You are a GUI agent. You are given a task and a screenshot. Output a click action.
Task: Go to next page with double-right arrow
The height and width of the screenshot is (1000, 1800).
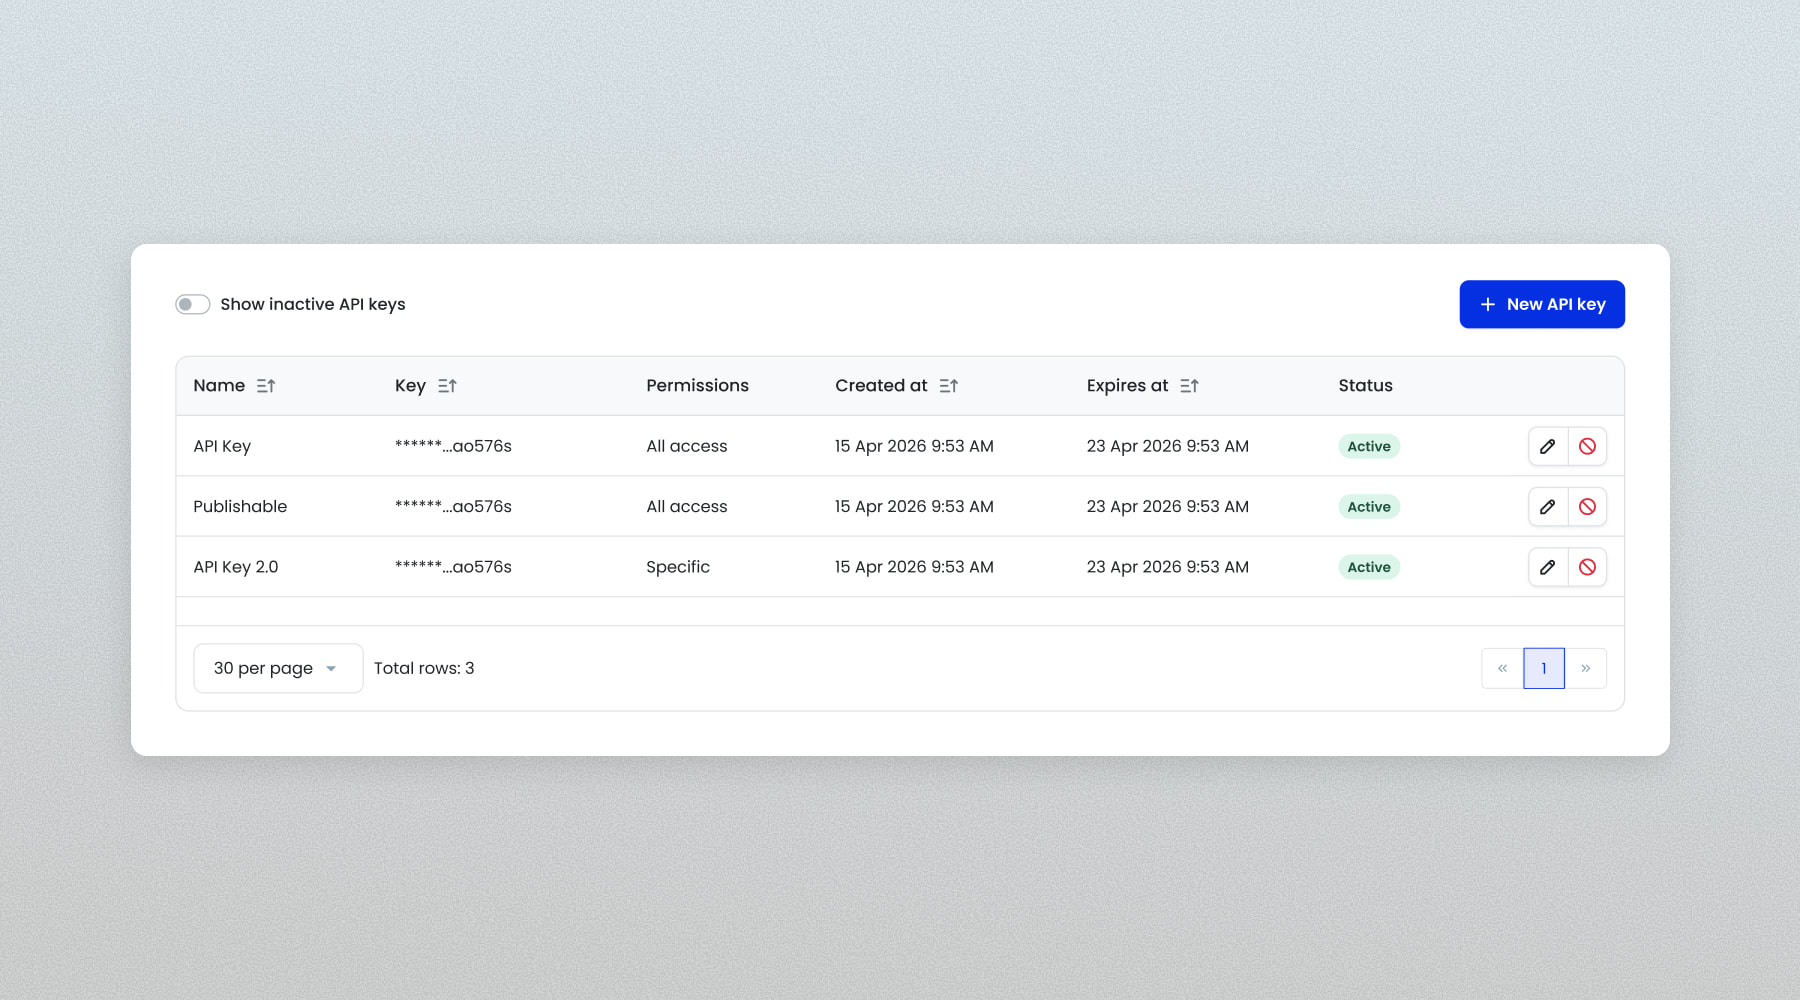(x=1586, y=668)
